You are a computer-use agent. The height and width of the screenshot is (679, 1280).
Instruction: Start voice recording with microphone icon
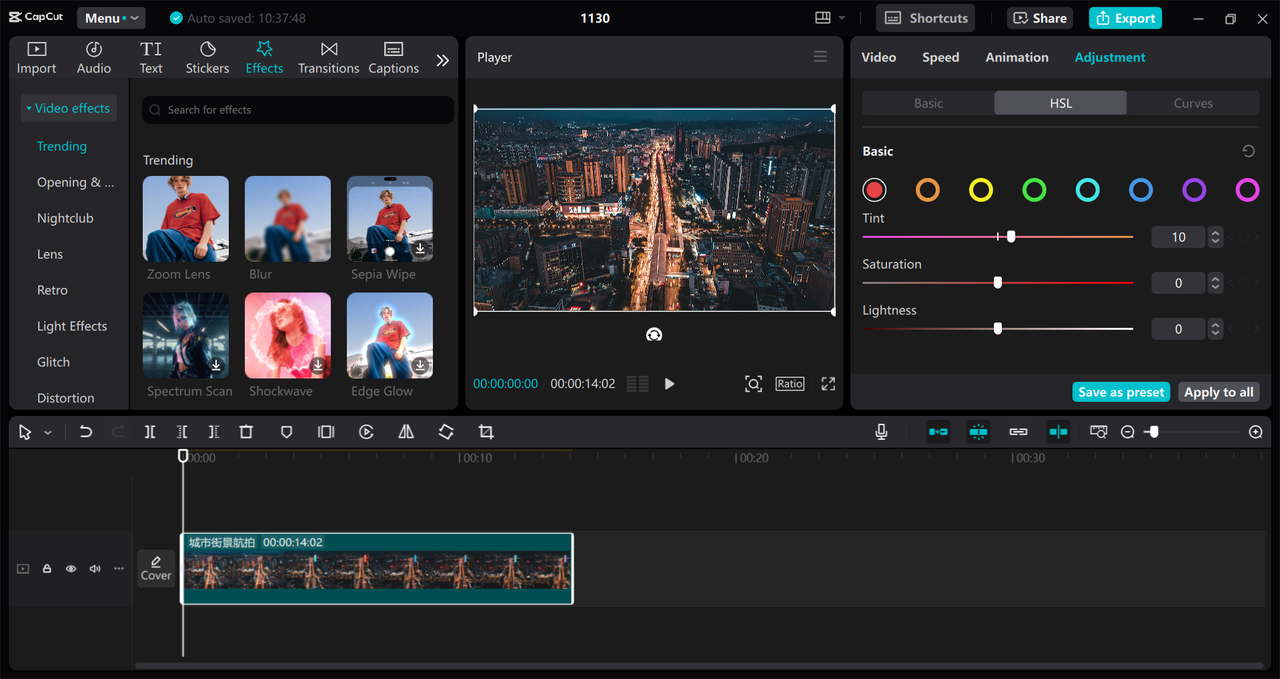point(881,432)
